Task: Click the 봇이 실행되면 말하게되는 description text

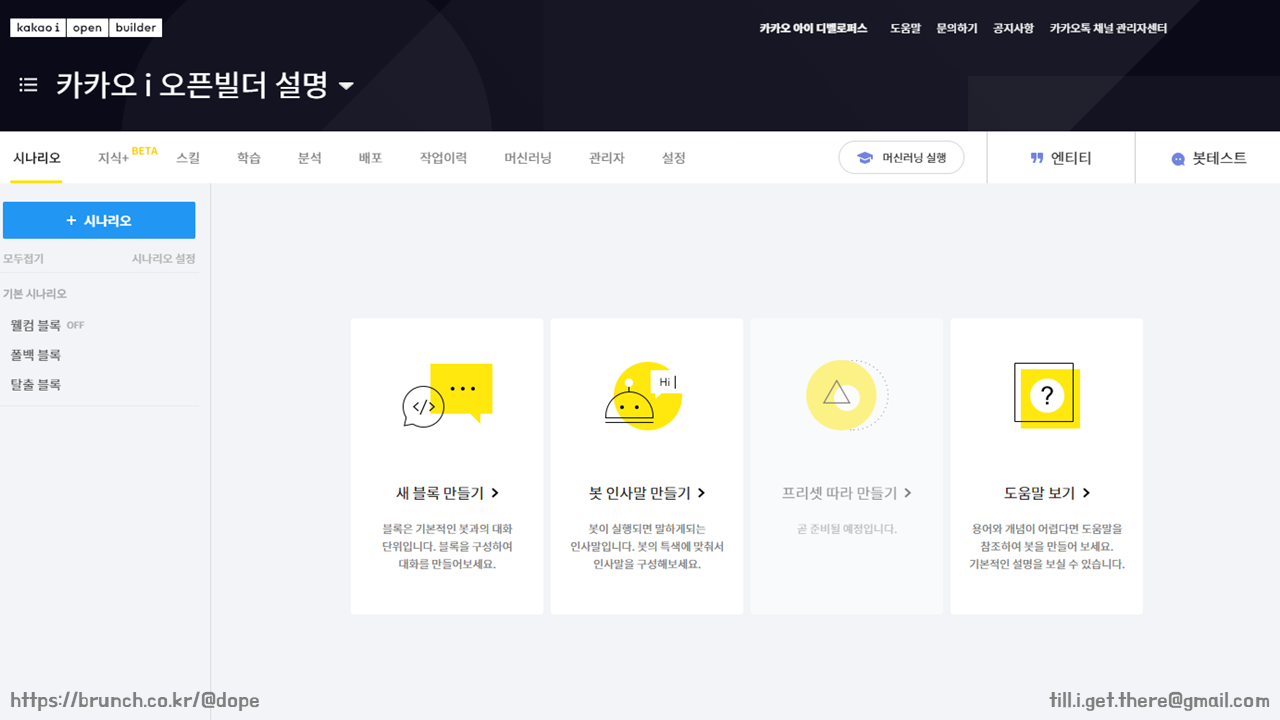Action: click(x=647, y=546)
